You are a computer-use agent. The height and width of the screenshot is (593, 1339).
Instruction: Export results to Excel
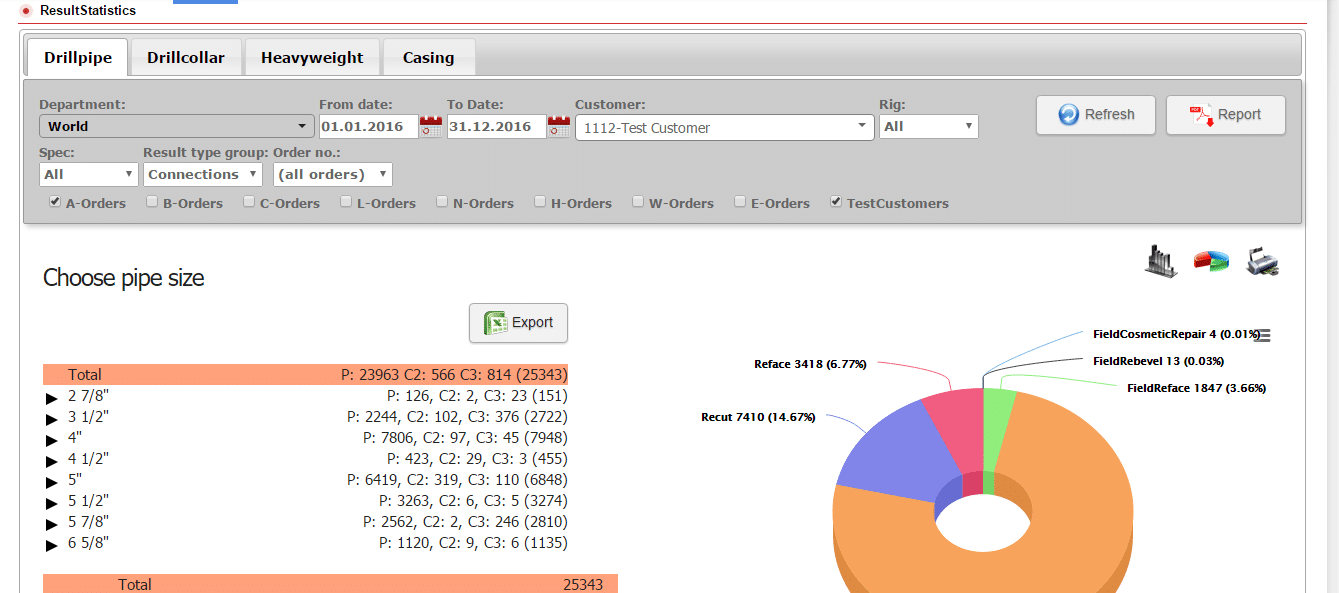pos(518,322)
